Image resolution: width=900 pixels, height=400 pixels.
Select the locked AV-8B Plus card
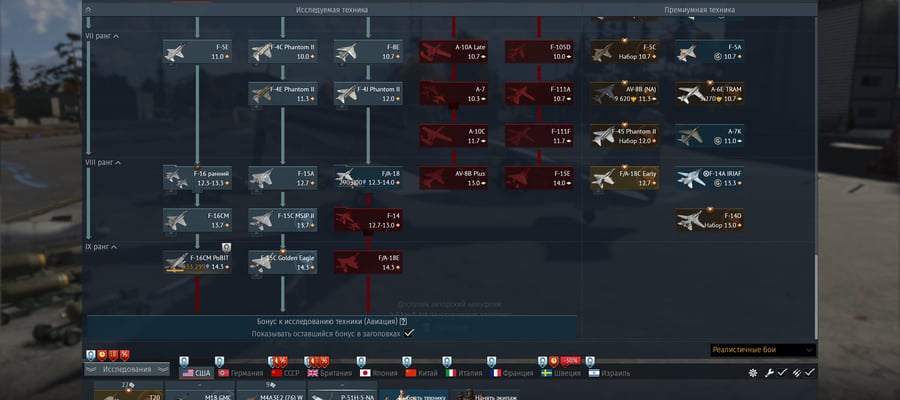(454, 178)
